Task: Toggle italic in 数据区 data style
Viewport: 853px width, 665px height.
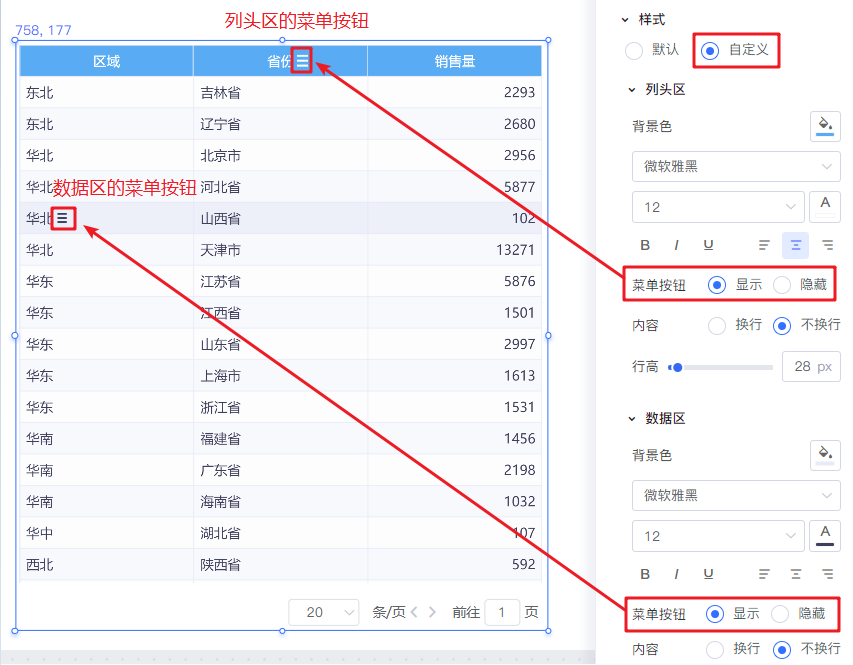Action: pyautogui.click(x=676, y=574)
